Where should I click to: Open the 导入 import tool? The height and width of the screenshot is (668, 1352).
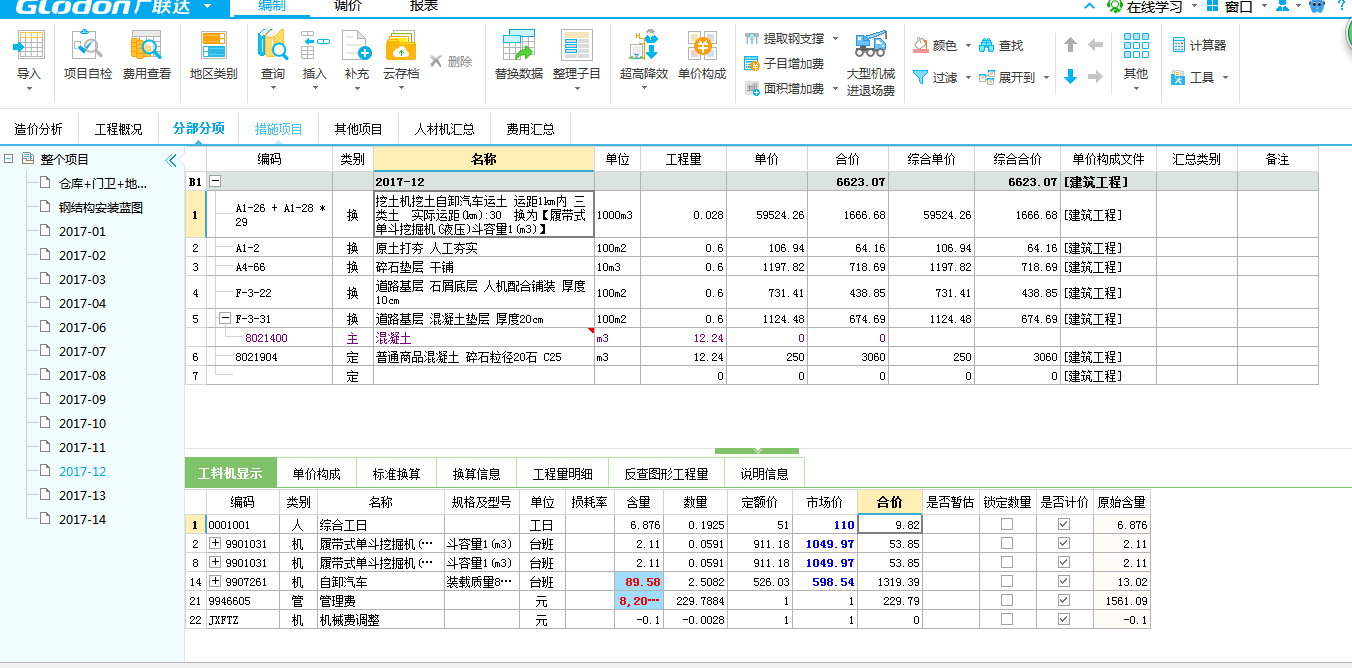pos(29,56)
